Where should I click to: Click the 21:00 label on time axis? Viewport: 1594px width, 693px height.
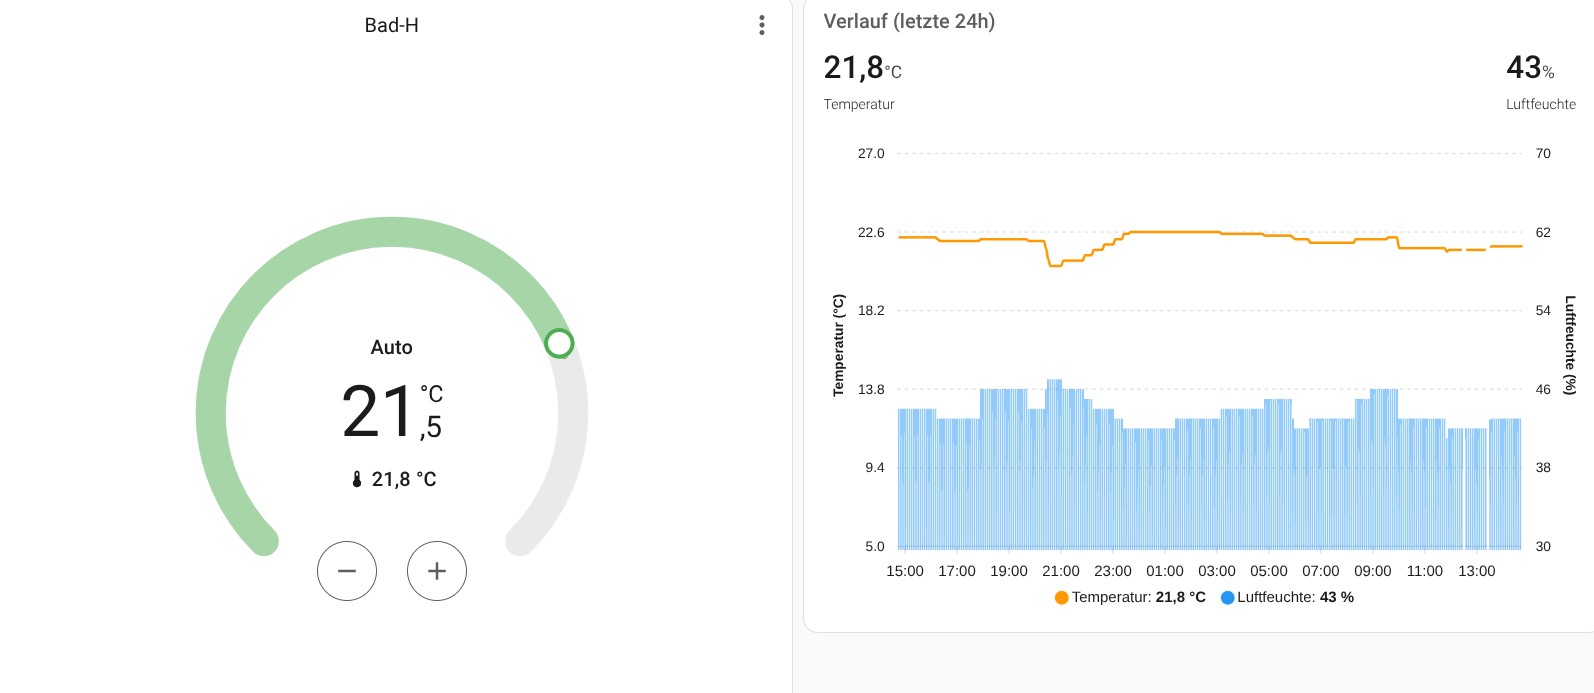[1060, 571]
